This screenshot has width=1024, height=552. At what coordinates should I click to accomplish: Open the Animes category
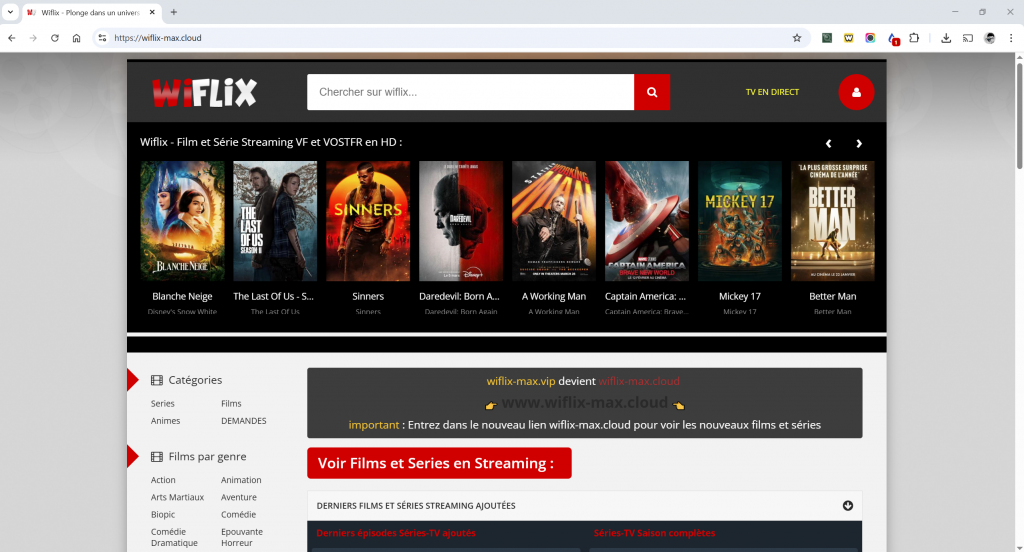point(165,421)
